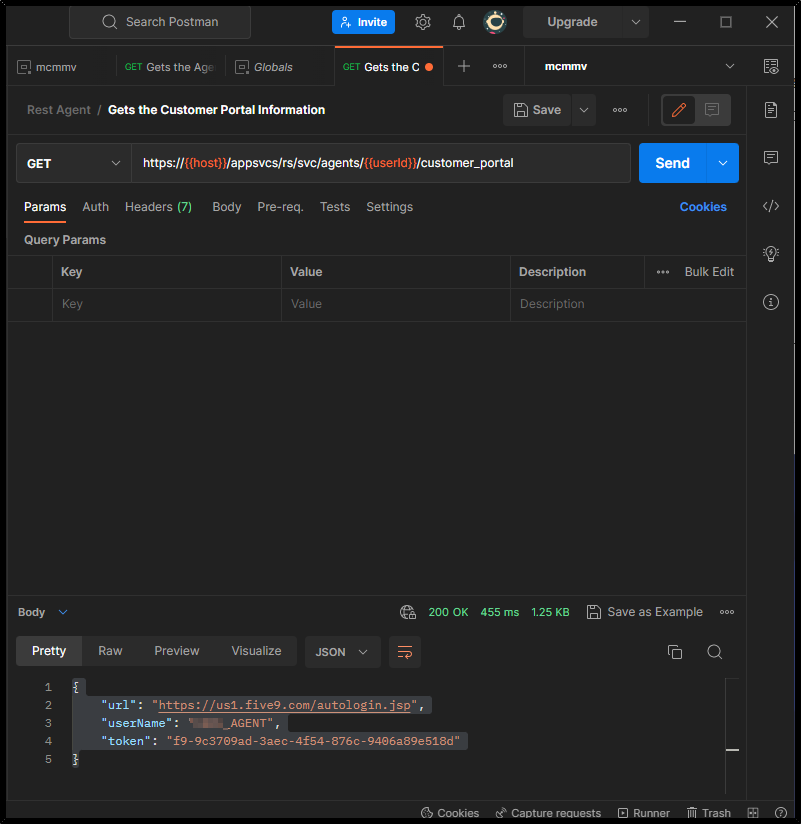Click Capture requests in status bar
The width and height of the screenshot is (801, 824).
coord(548,812)
